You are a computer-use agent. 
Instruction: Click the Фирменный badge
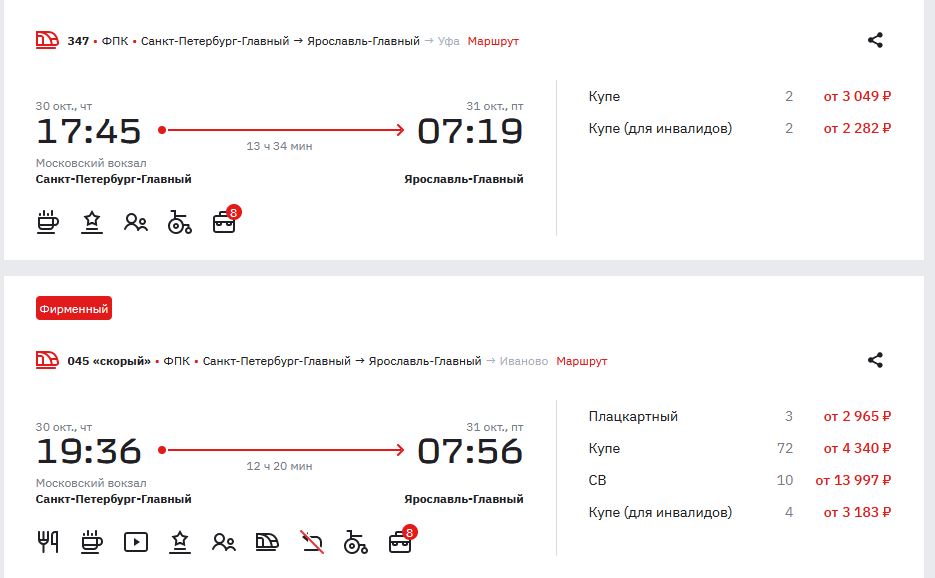pos(74,309)
